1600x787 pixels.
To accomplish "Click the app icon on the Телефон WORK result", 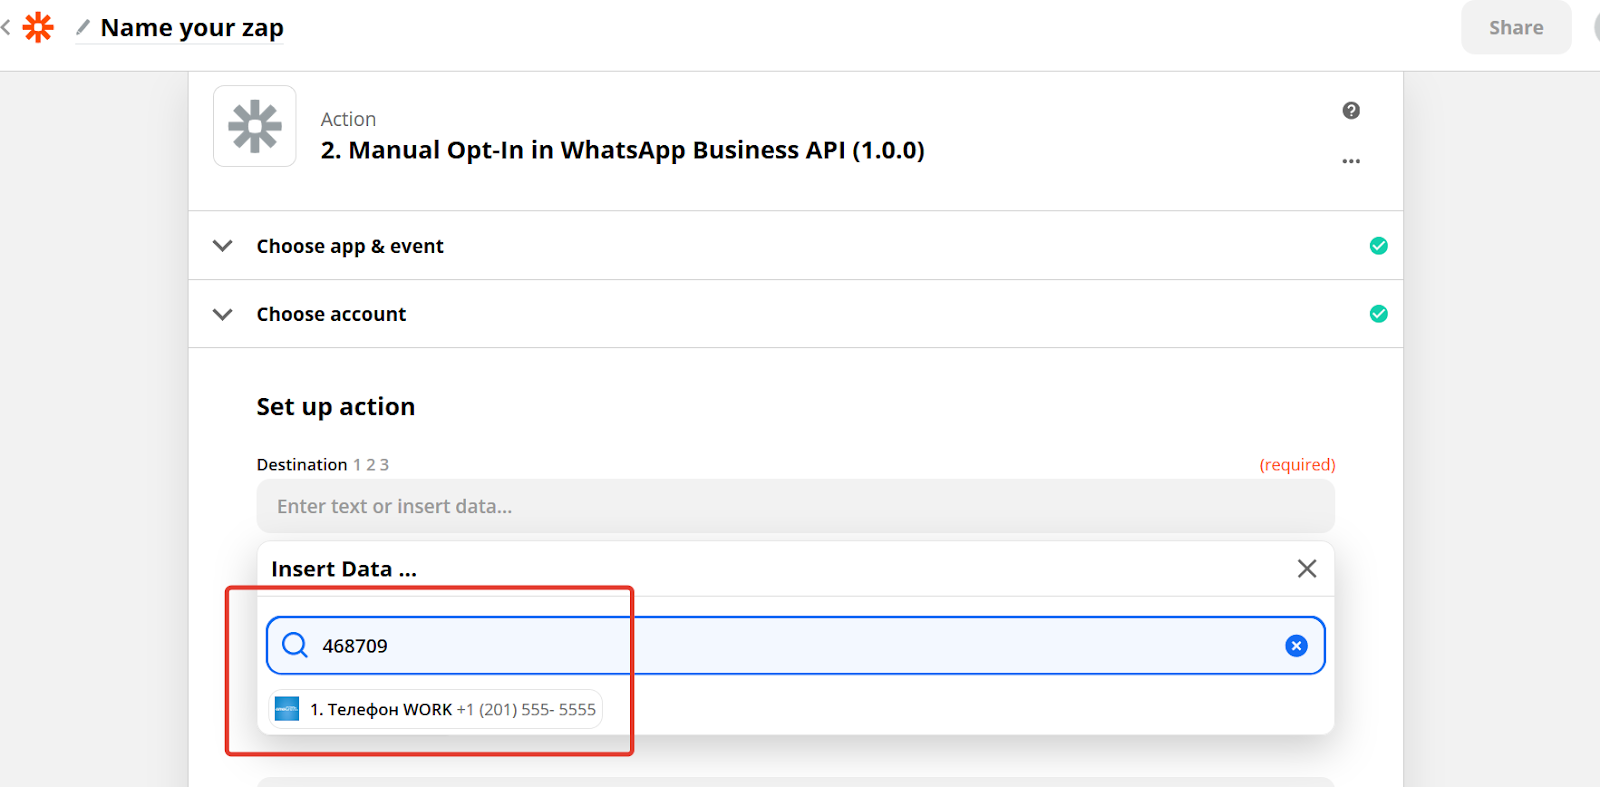I will point(287,709).
